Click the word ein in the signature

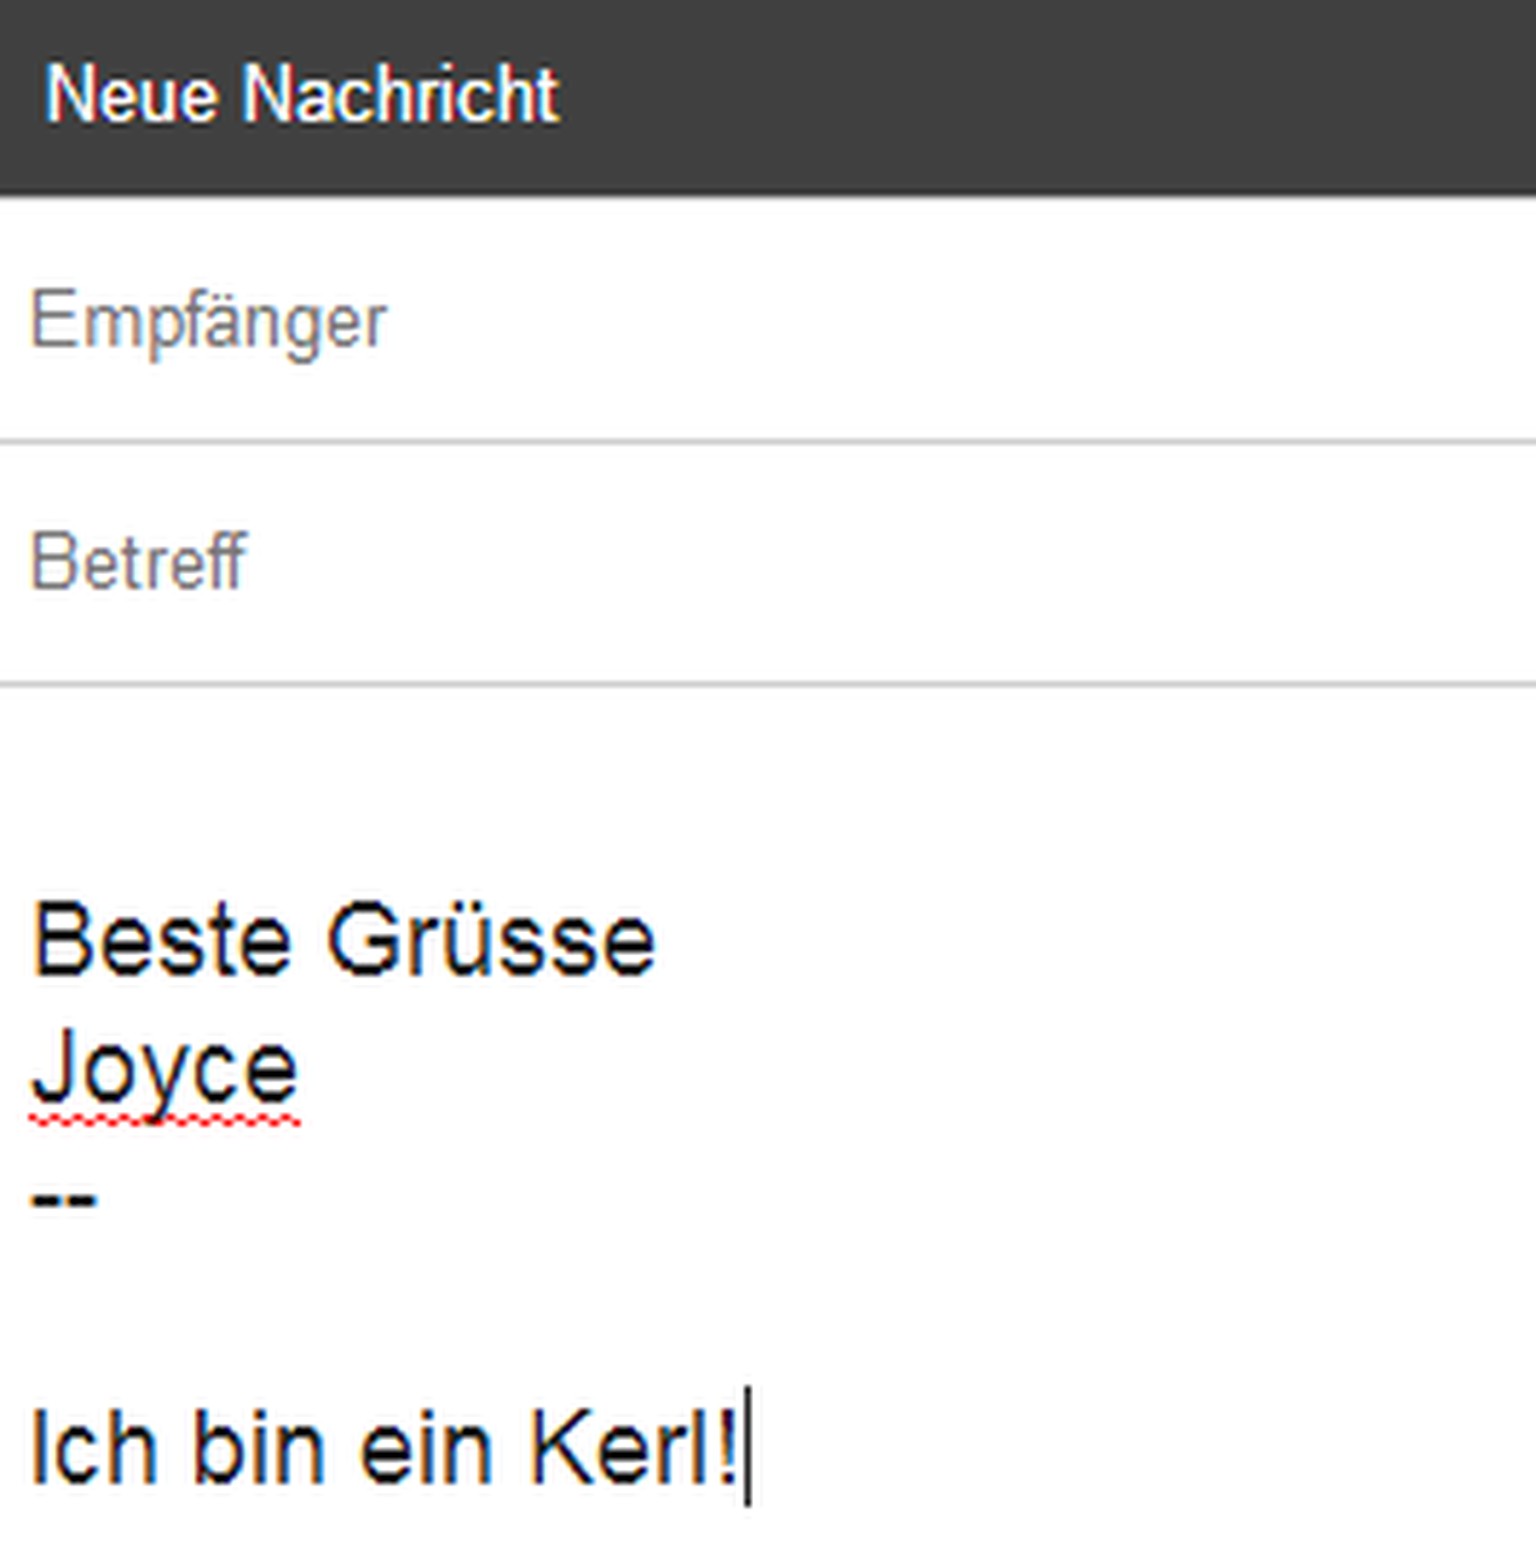pos(426,1449)
